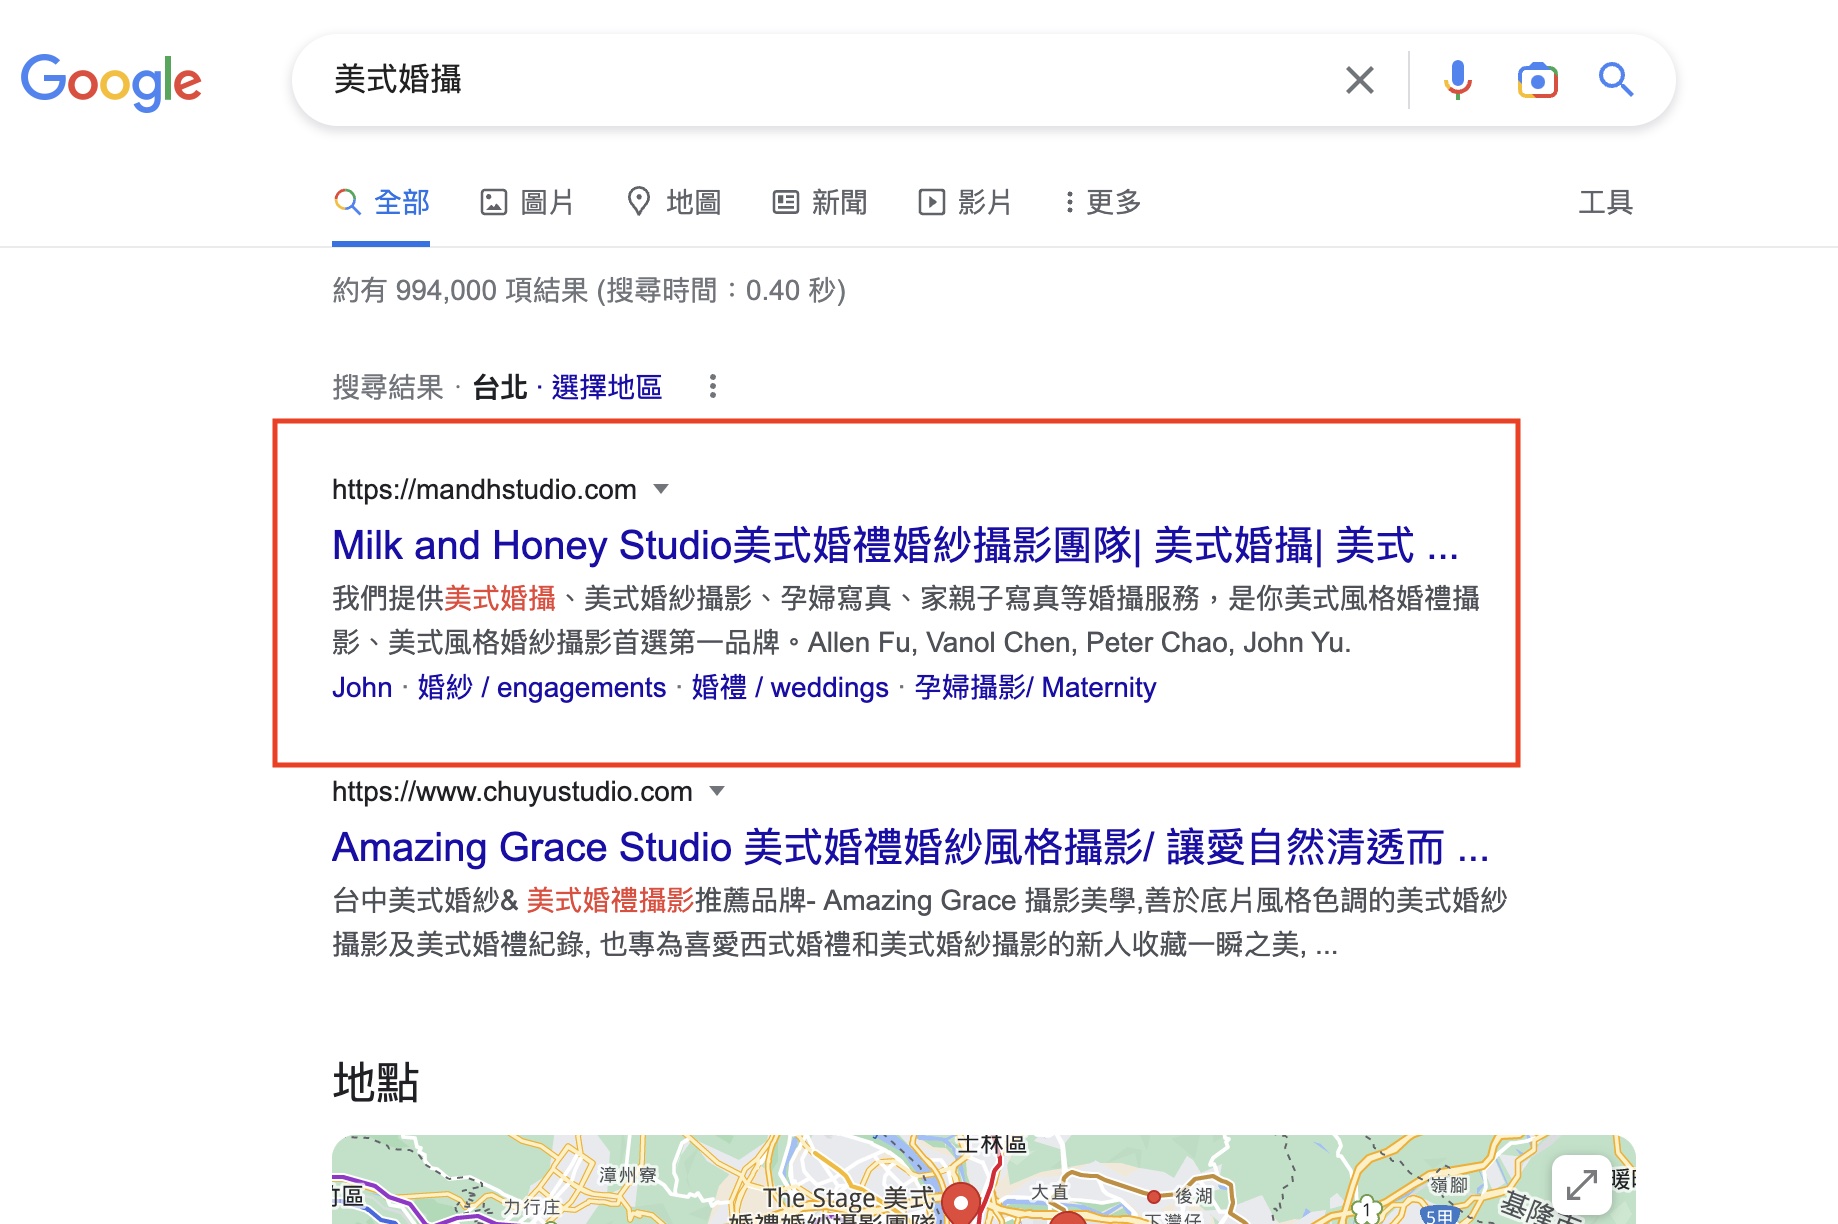Submit search with the magnifying glass icon
The image size is (1838, 1224).
1615,80
